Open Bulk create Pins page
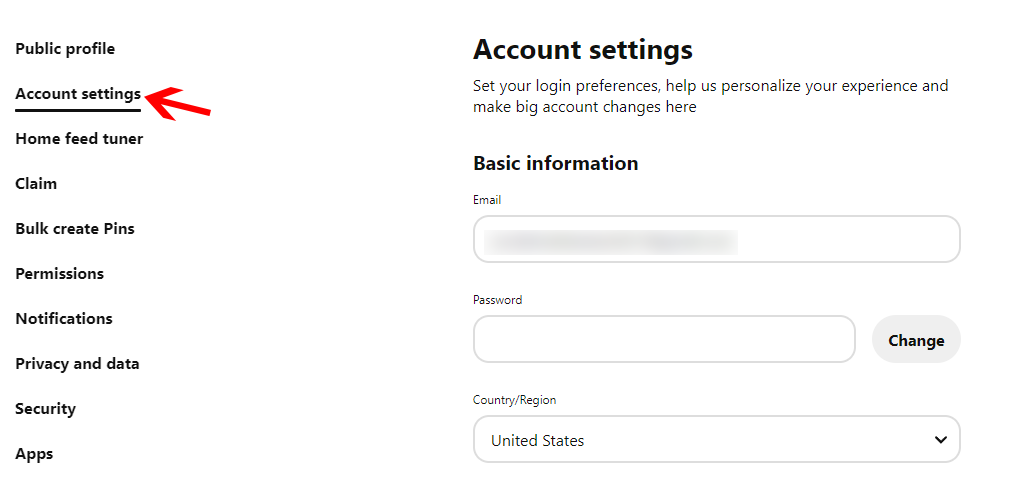This screenshot has width=1022, height=483. pos(75,229)
